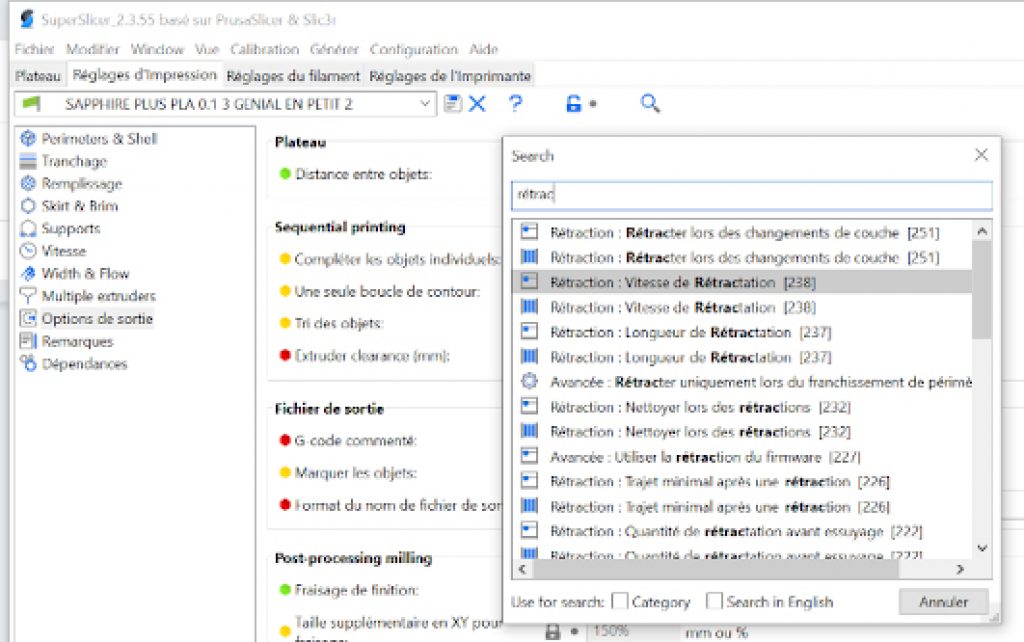Select first Nettoyer lors des rétractions result
Screen dimensions: 1024x642
[x=743, y=407]
